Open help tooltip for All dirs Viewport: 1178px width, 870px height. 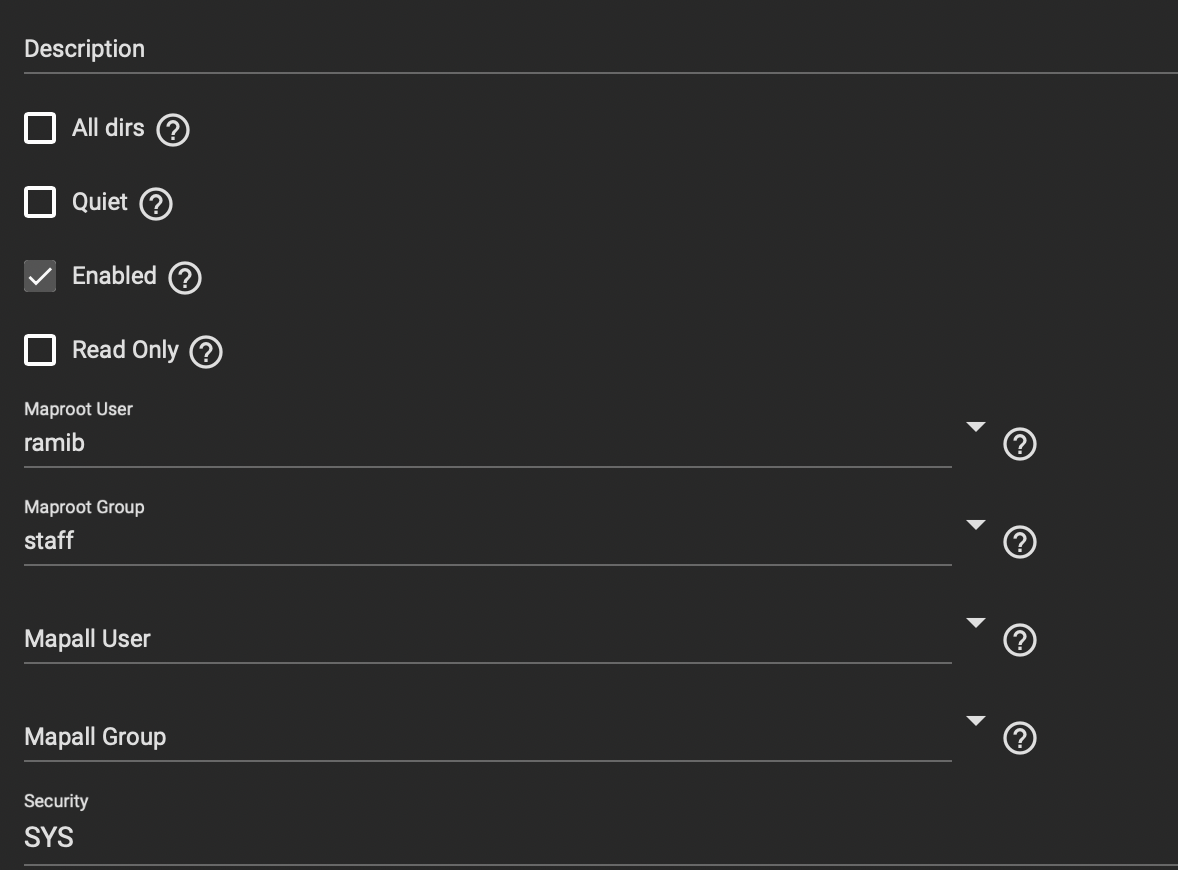point(173,130)
